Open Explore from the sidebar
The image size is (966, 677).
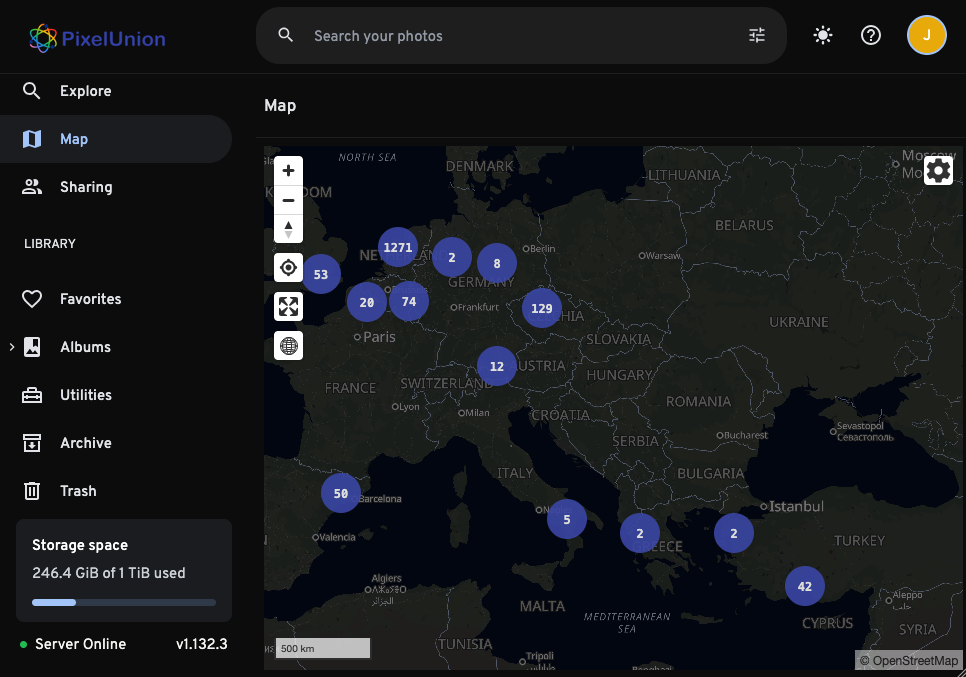coord(85,90)
